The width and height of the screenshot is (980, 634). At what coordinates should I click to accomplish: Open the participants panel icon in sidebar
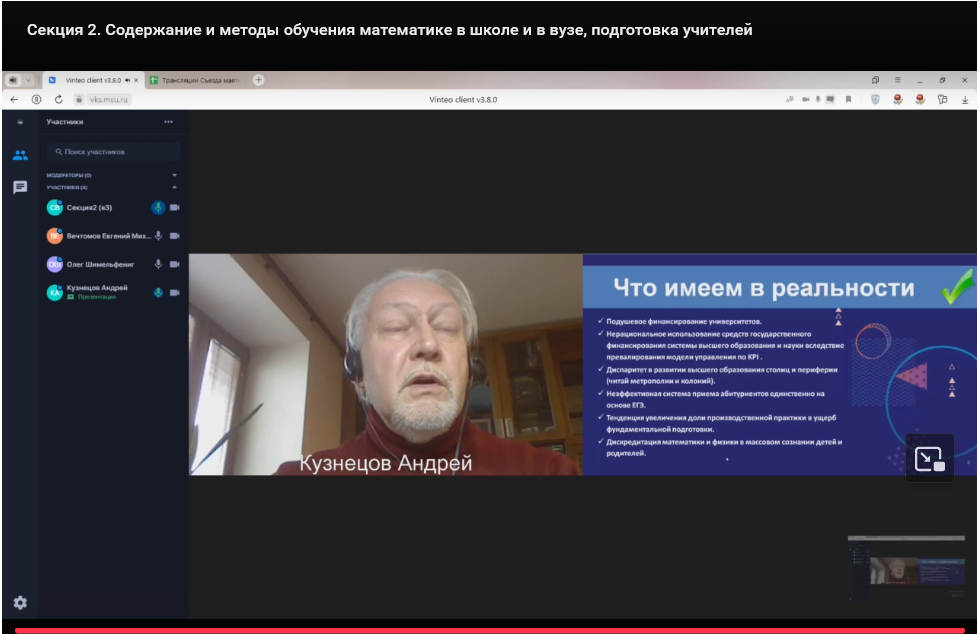[x=20, y=155]
